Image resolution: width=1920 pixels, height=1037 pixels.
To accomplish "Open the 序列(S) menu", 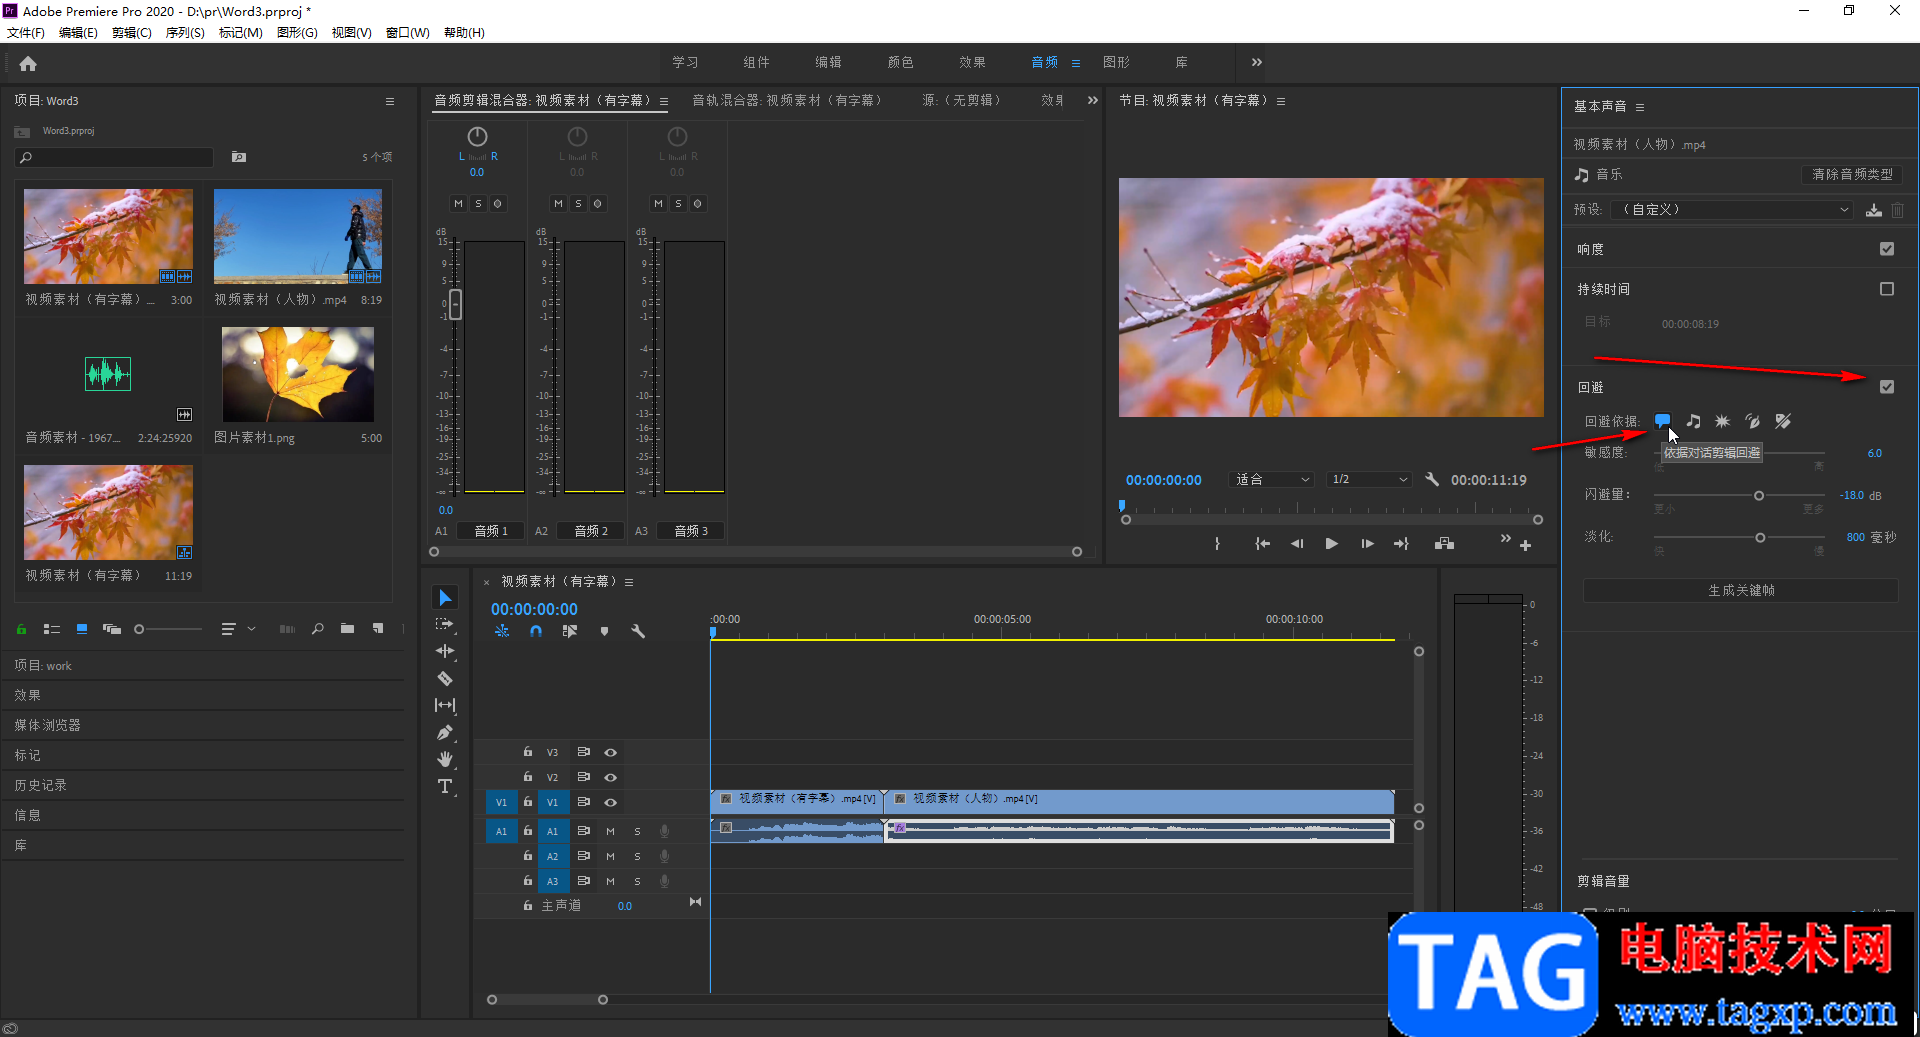I will (184, 33).
